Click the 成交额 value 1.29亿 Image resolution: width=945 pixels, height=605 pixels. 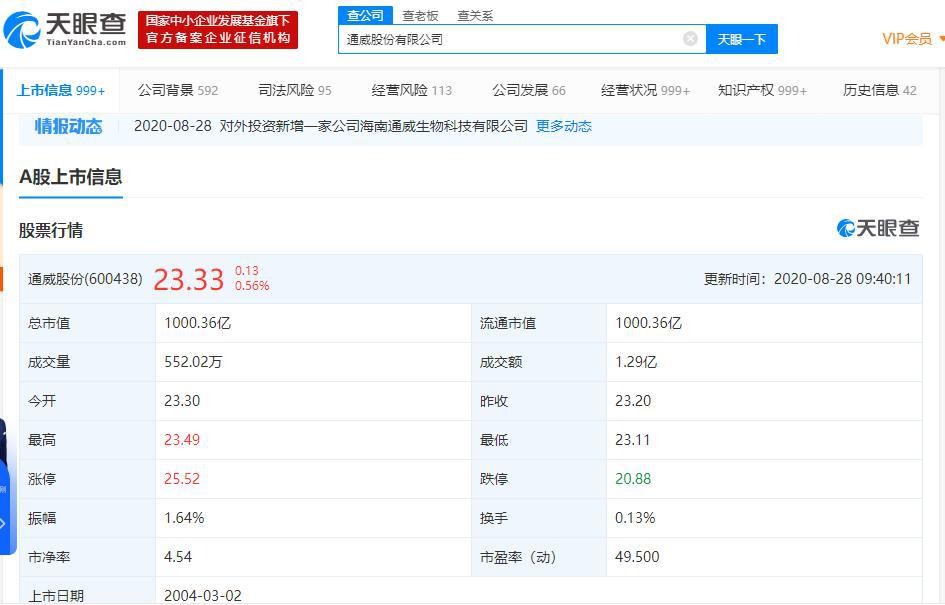click(x=636, y=362)
